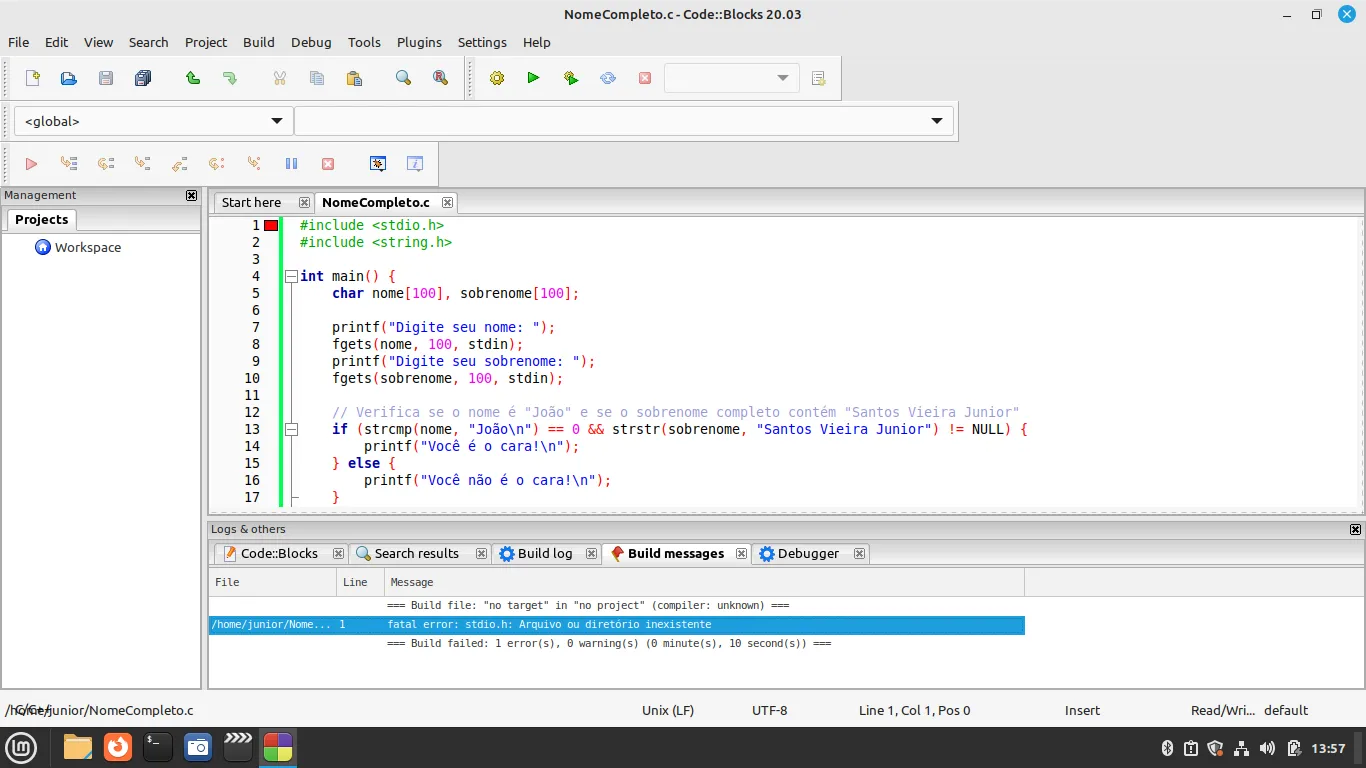This screenshot has height=768, width=1366.
Task: Open the Debugging windows icon
Action: point(378,164)
